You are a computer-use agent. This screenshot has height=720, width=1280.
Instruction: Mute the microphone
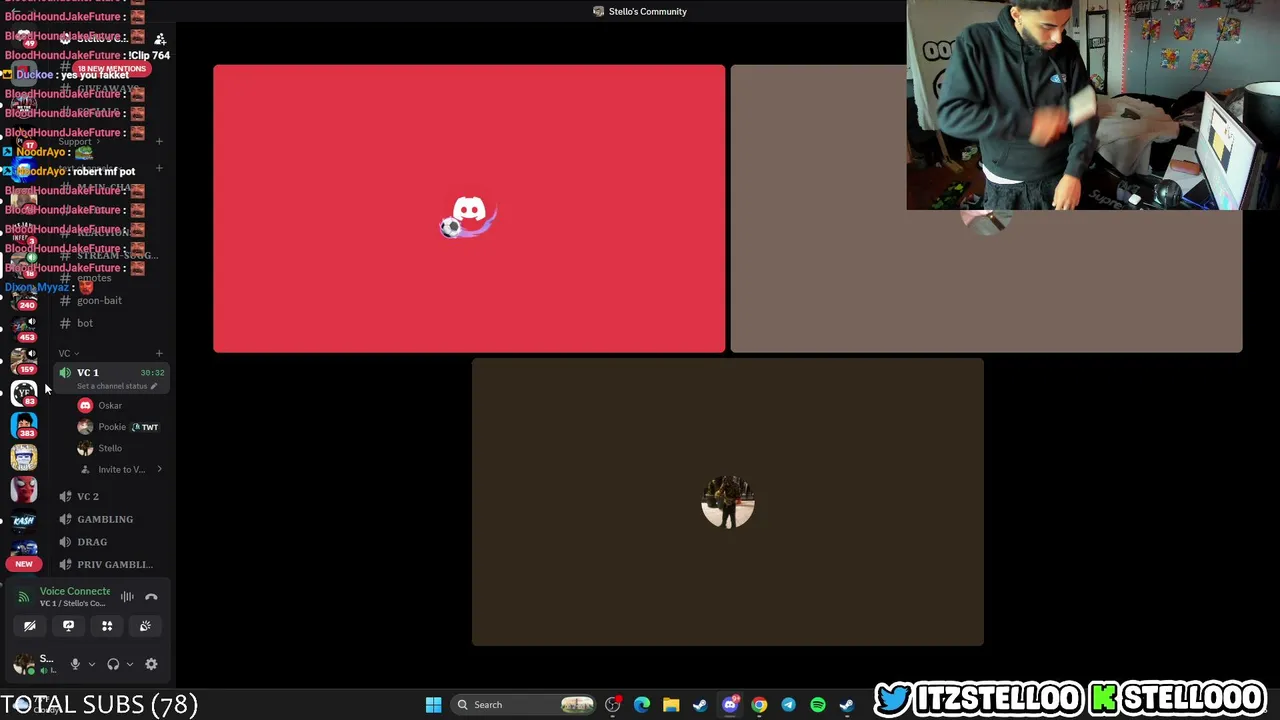coord(75,664)
